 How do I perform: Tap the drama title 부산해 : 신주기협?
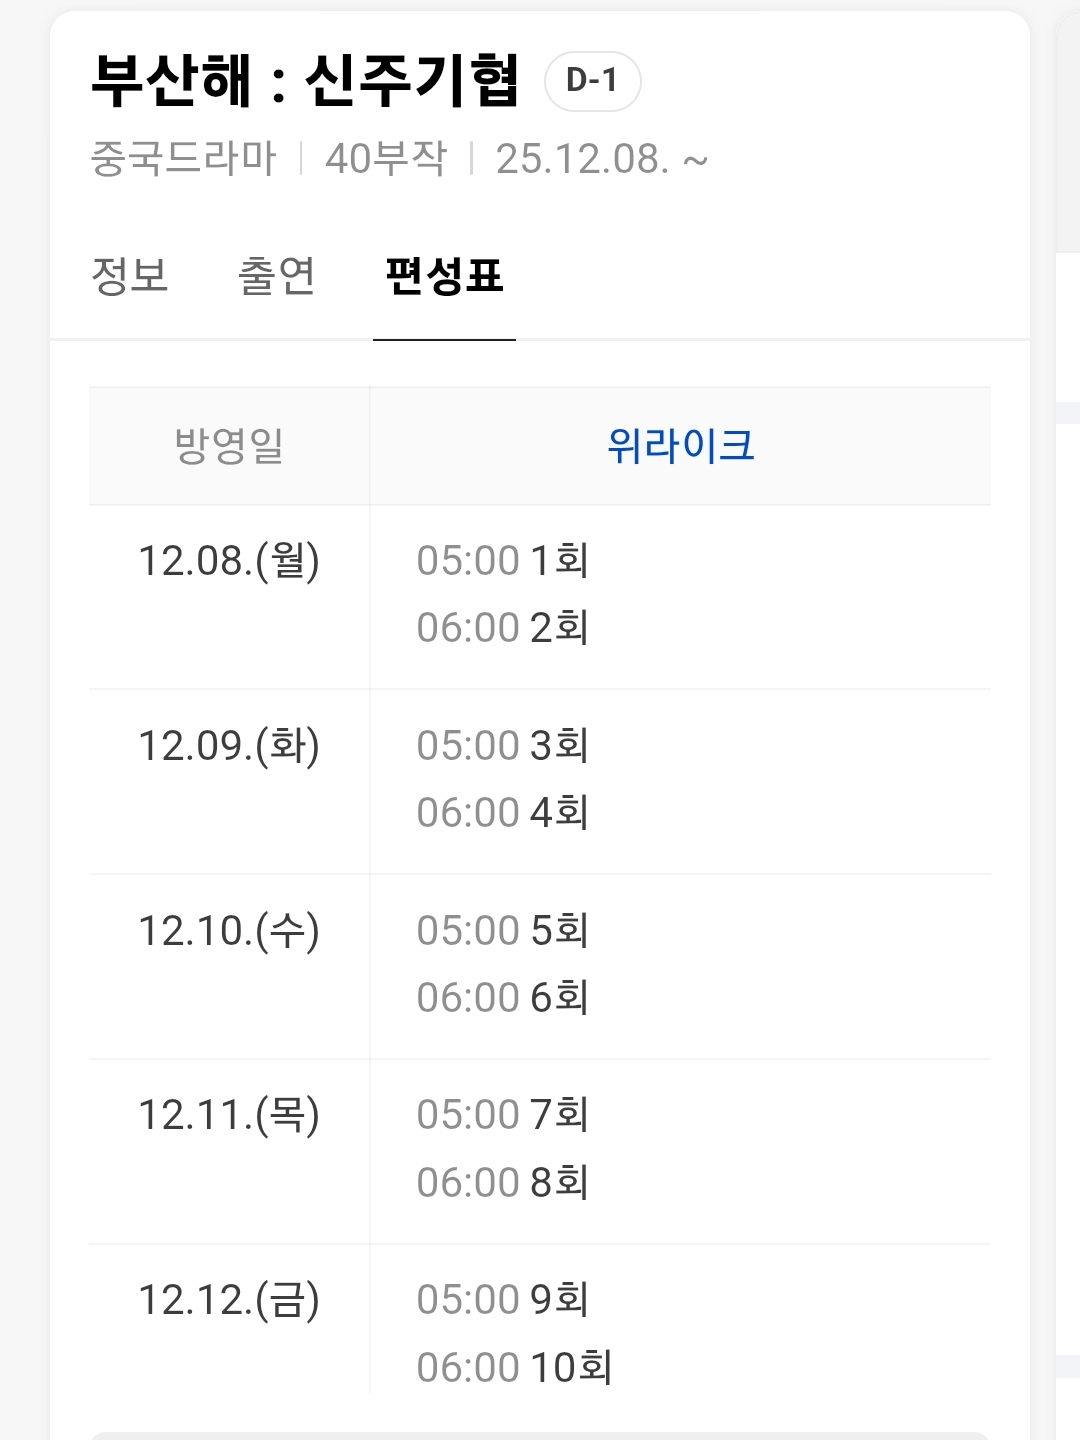tap(305, 80)
